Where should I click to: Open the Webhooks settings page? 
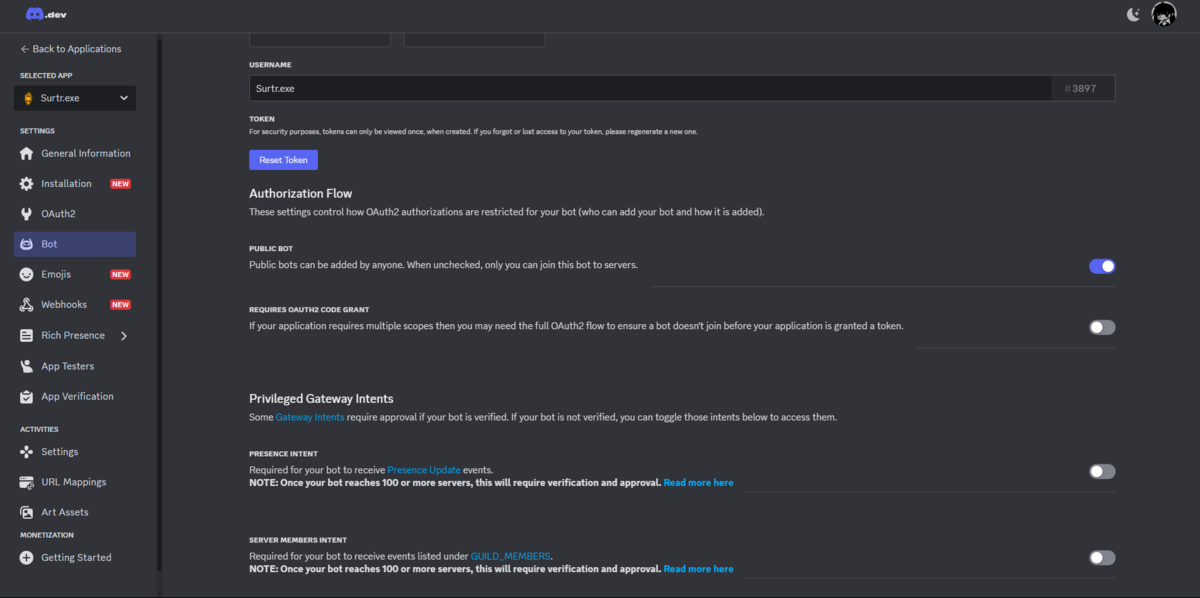coord(75,305)
